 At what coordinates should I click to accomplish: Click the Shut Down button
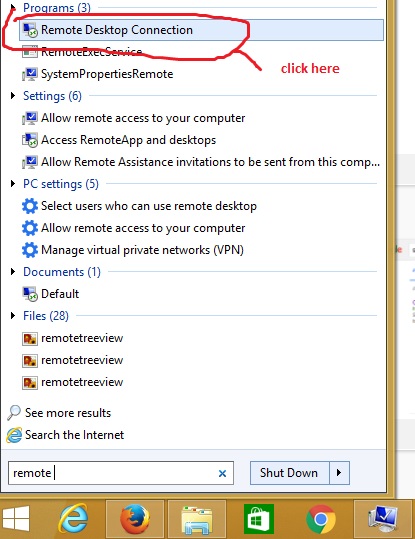click(290, 473)
